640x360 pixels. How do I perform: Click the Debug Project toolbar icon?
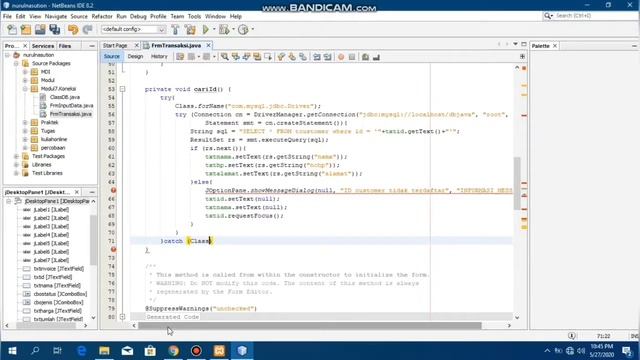pyautogui.click(x=224, y=29)
